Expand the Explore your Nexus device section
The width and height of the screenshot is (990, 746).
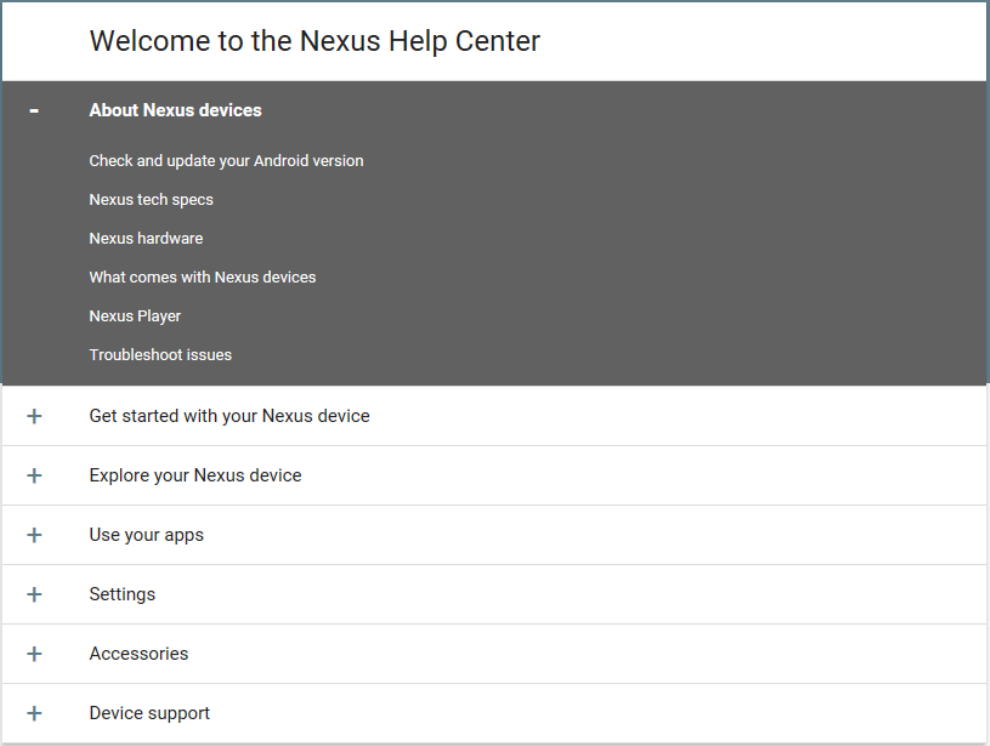(x=195, y=475)
